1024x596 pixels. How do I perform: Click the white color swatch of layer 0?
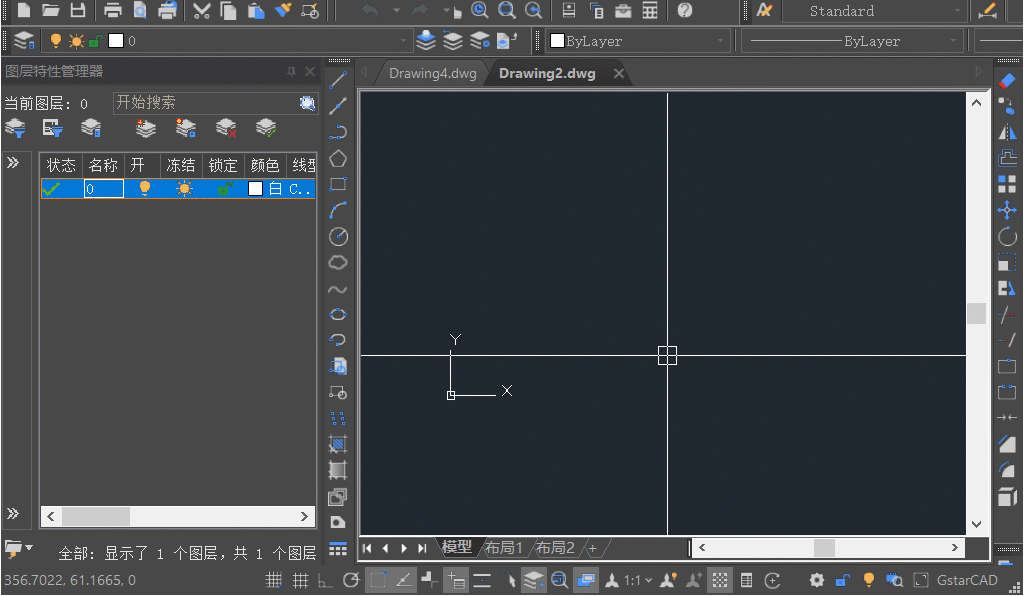(256, 189)
